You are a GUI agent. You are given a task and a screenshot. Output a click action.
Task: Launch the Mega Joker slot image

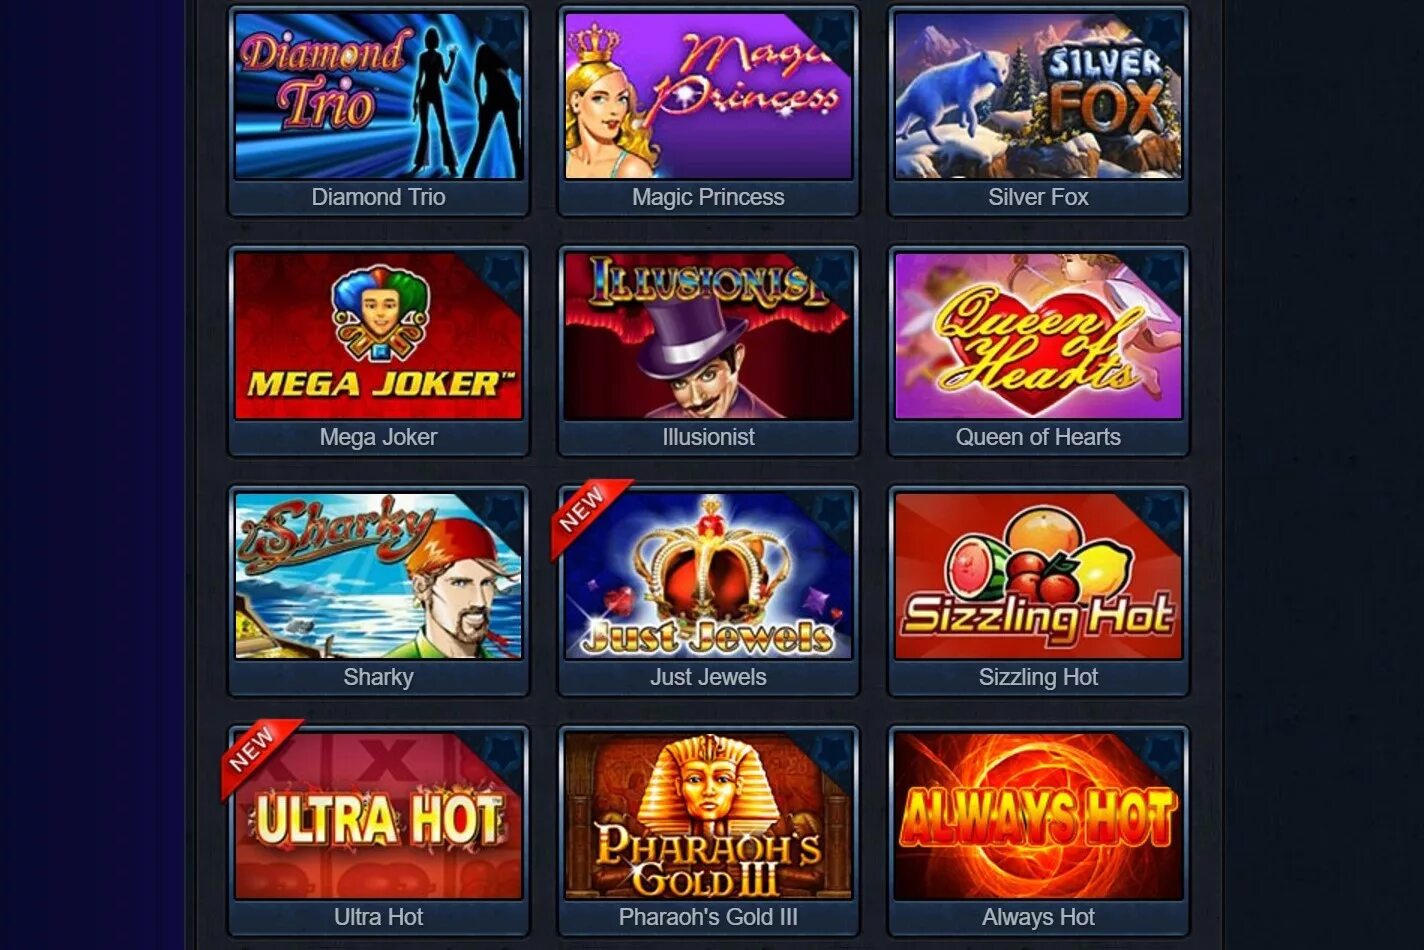378,336
